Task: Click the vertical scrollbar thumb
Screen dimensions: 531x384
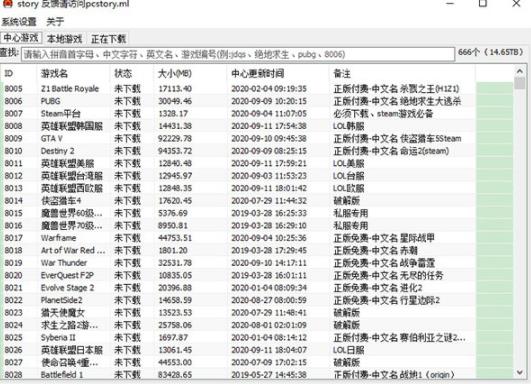Action: pyautogui.click(x=520, y=83)
